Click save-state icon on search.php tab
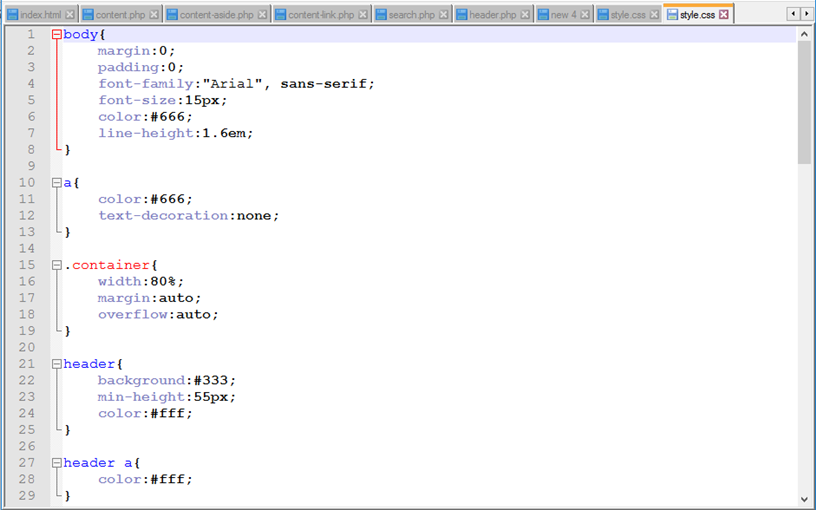This screenshot has width=816, height=510. click(381, 15)
